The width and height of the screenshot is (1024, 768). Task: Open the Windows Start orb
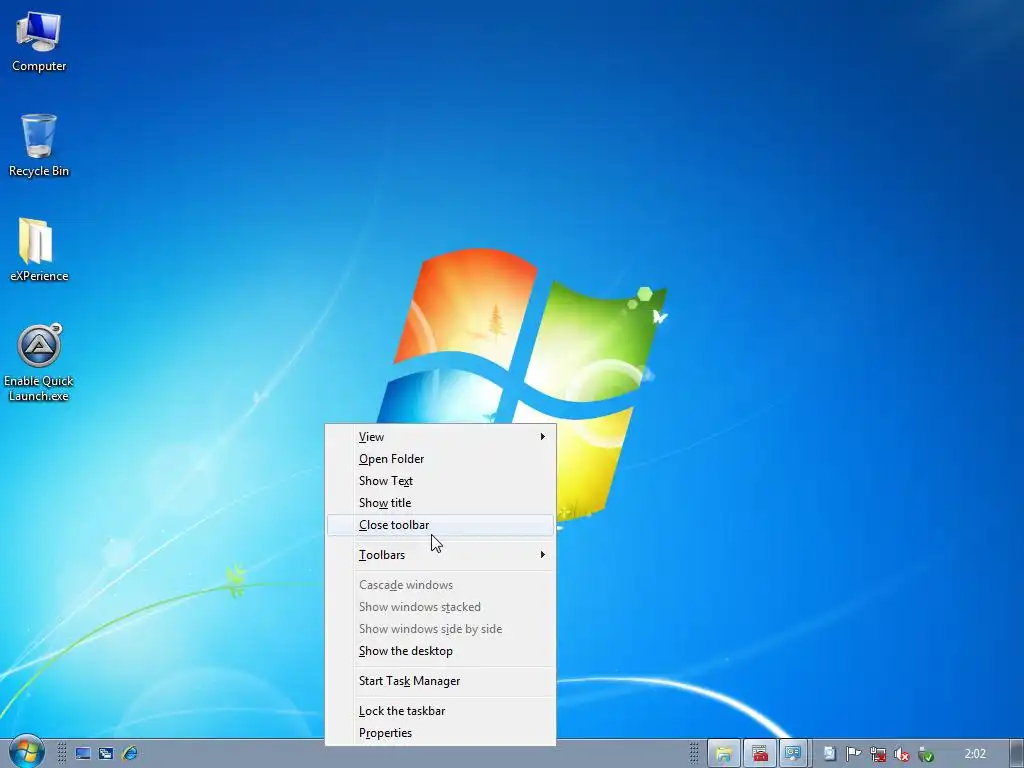point(27,751)
